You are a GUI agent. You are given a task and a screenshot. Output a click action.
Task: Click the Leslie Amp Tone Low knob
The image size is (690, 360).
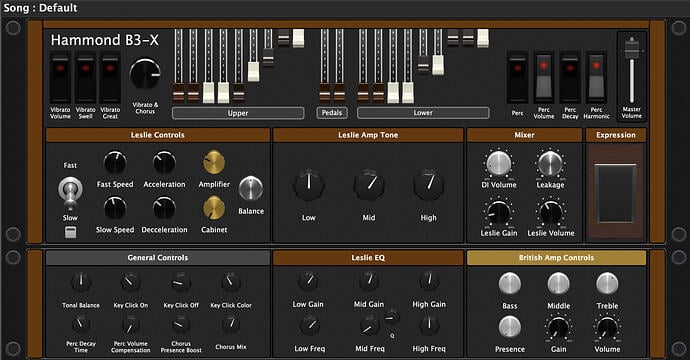(309, 184)
